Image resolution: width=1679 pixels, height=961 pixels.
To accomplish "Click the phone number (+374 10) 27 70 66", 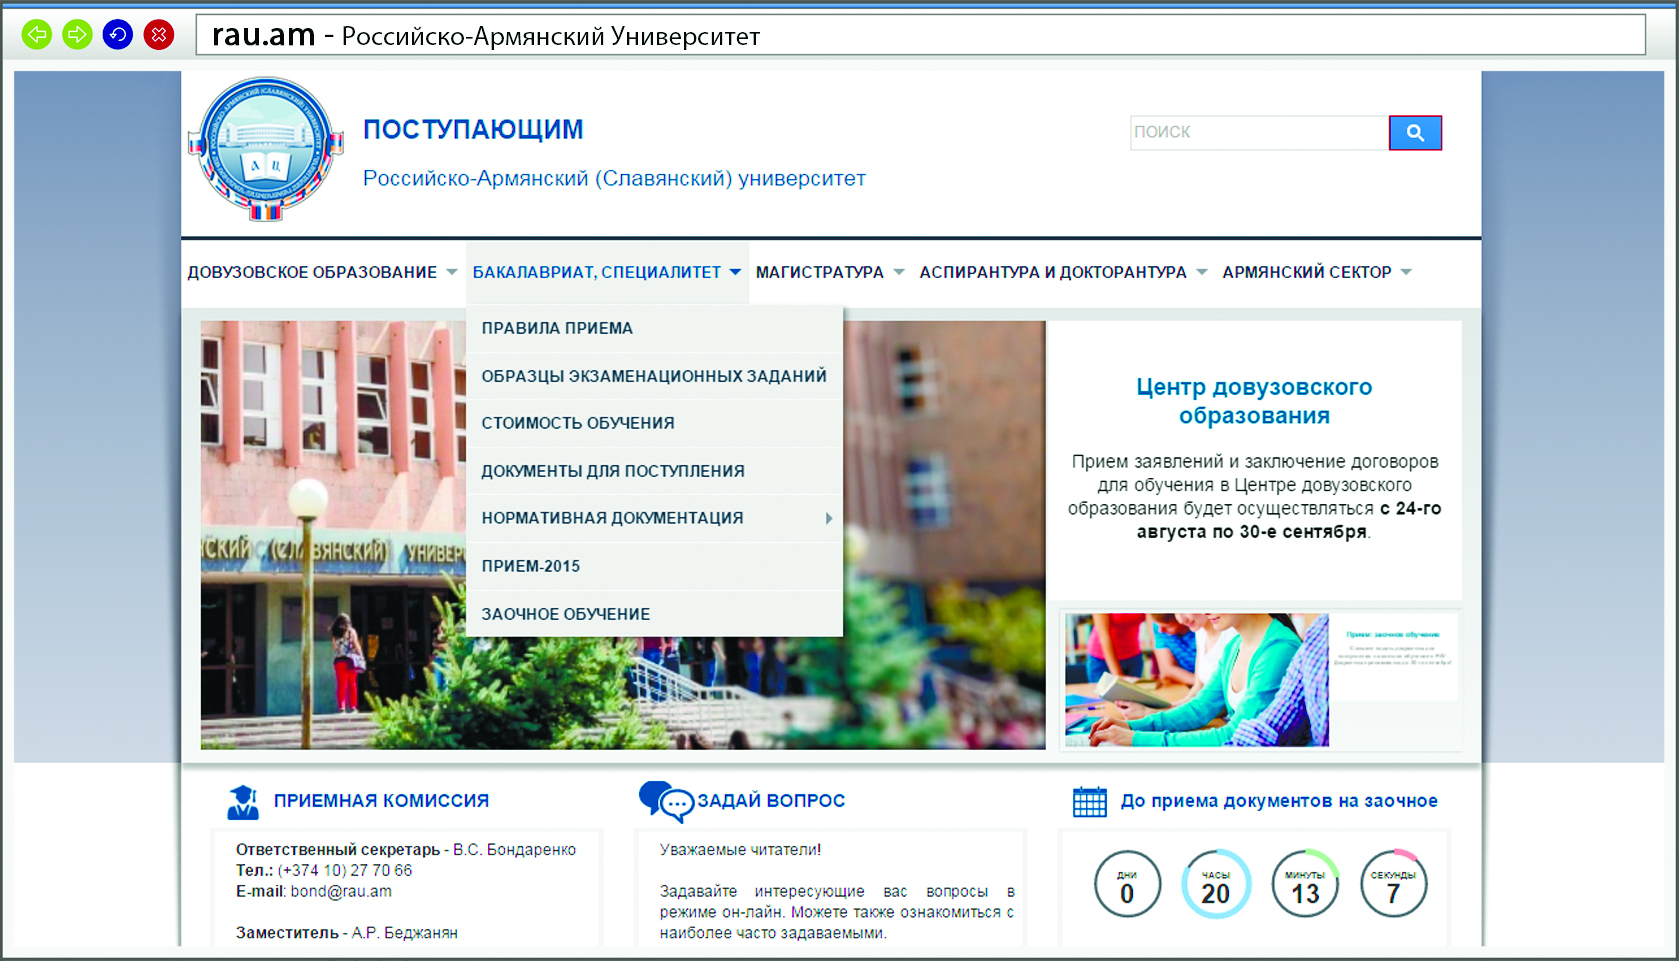I will point(345,871).
